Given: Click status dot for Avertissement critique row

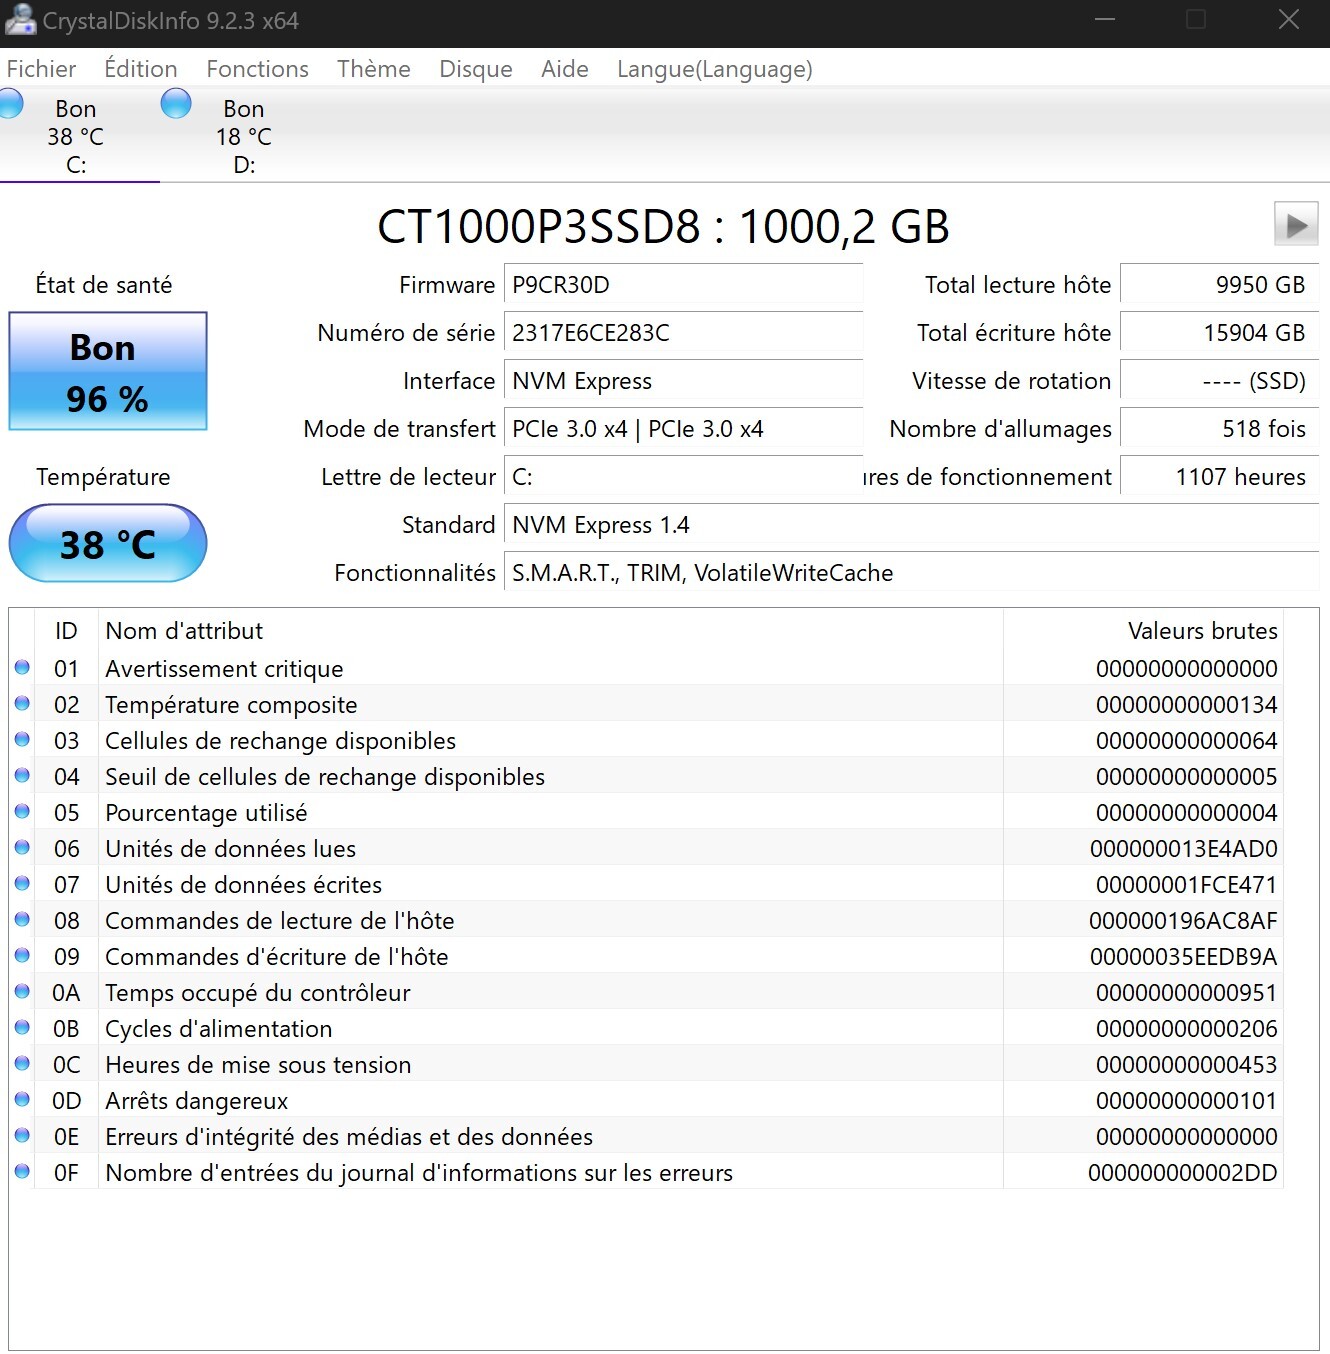Looking at the screenshot, I should point(22,667).
